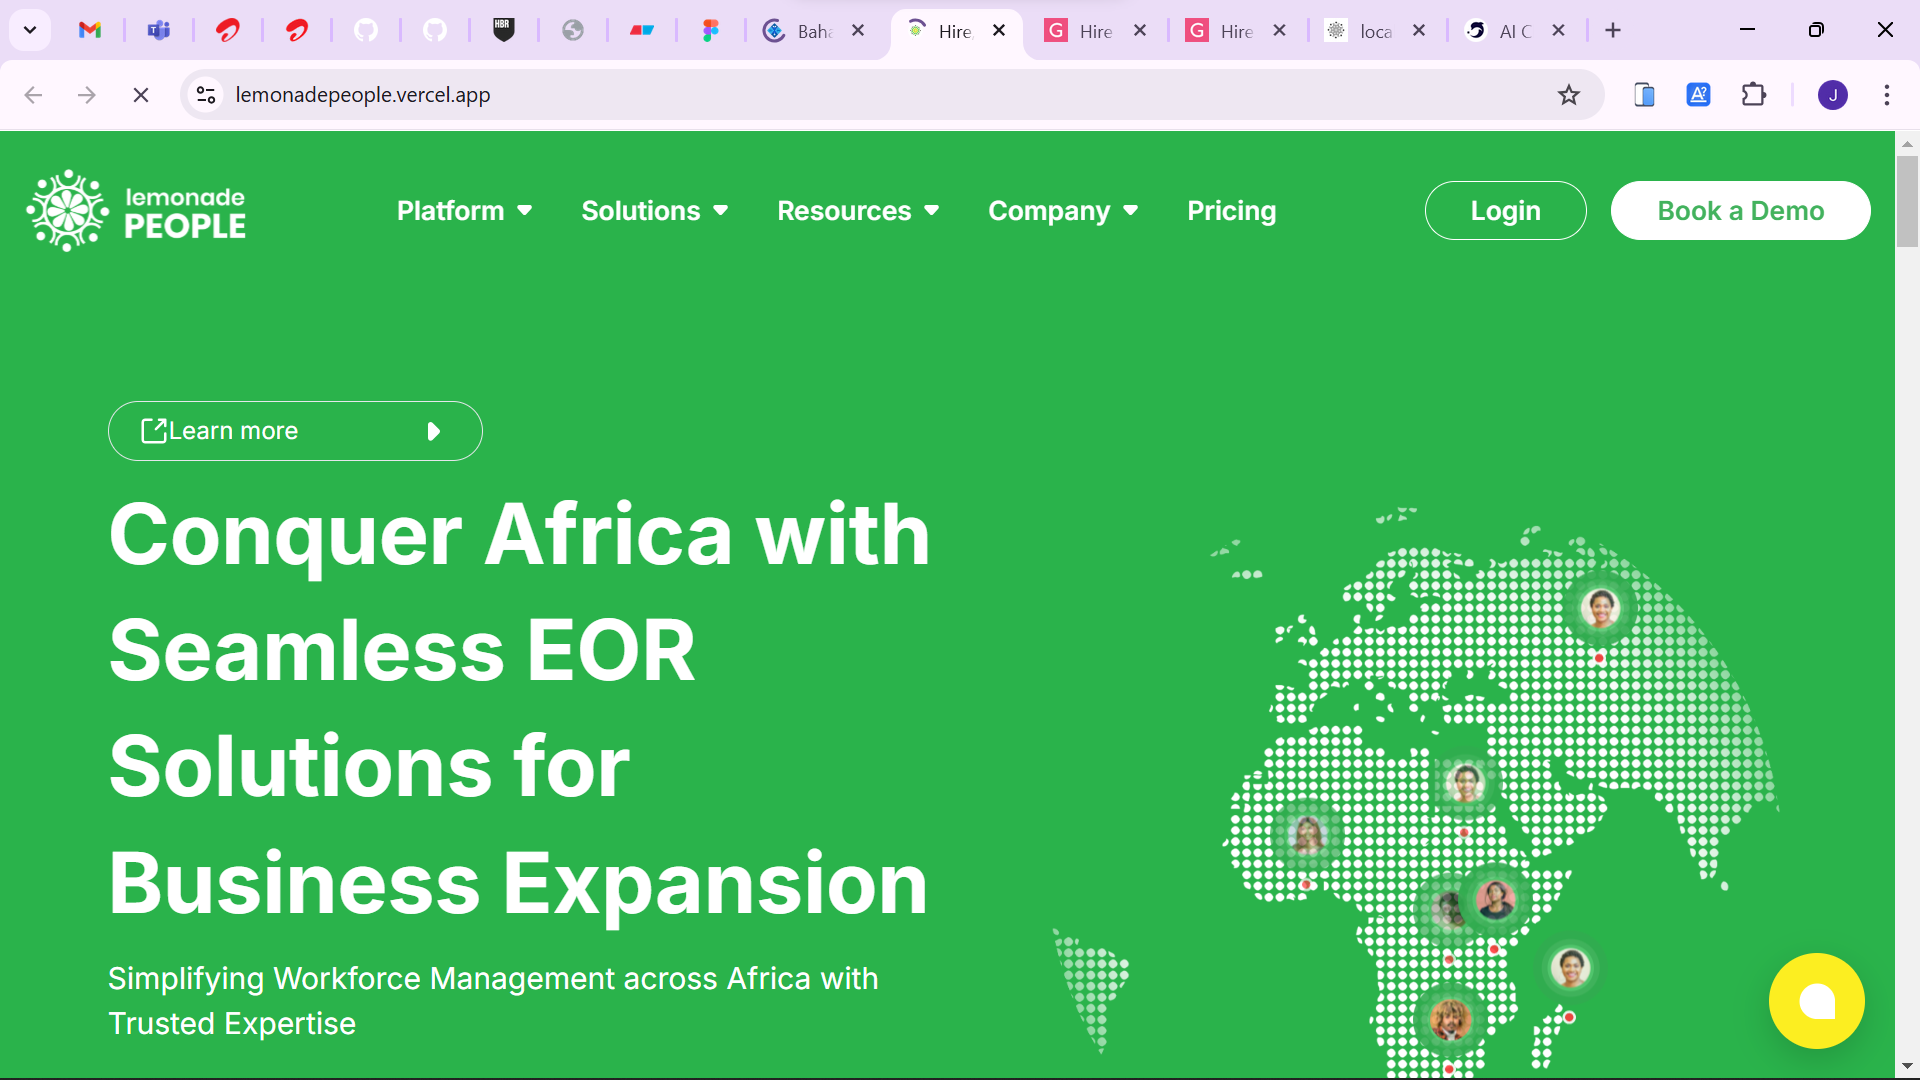Close the second G Hire tab
The image size is (1920, 1080).
(x=1279, y=31)
